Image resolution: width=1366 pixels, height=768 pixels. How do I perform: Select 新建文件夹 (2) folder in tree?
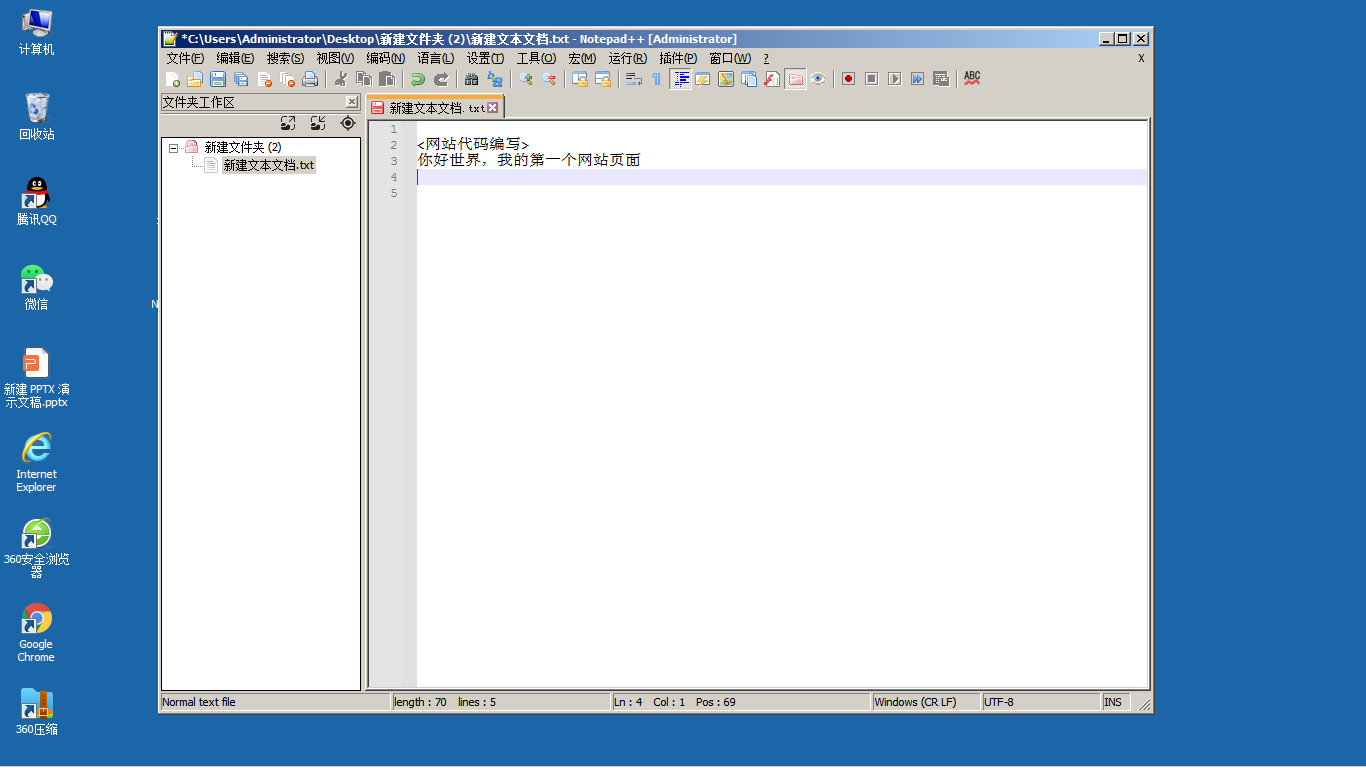(243, 147)
